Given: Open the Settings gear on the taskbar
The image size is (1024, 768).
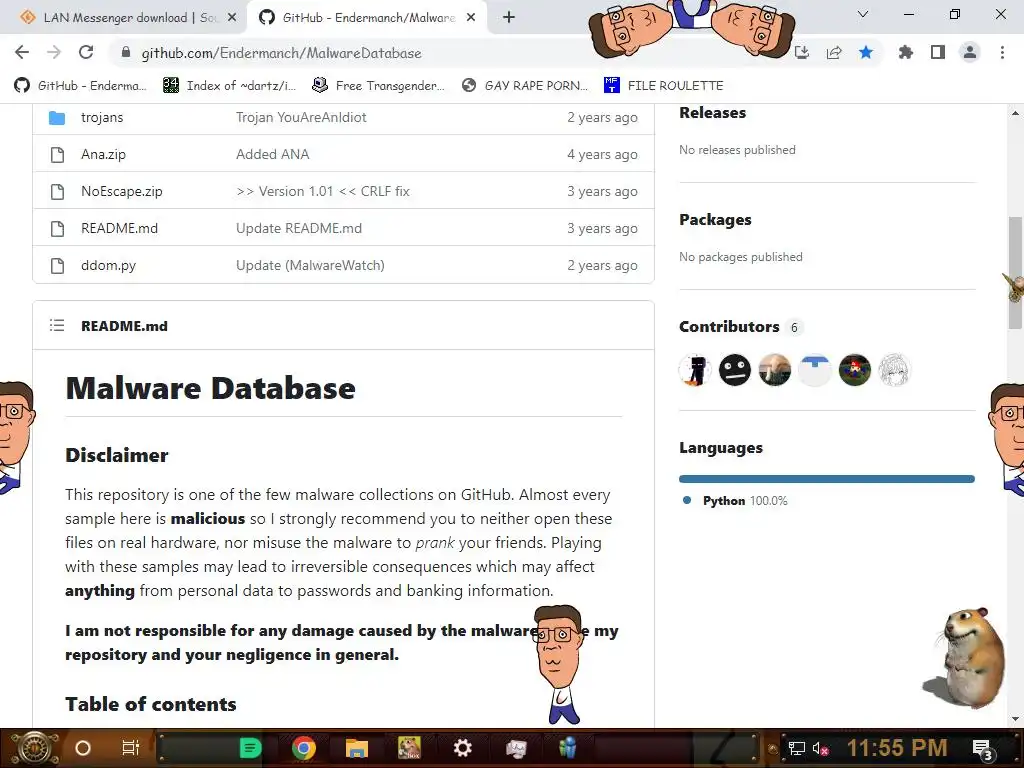Looking at the screenshot, I should tap(462, 748).
